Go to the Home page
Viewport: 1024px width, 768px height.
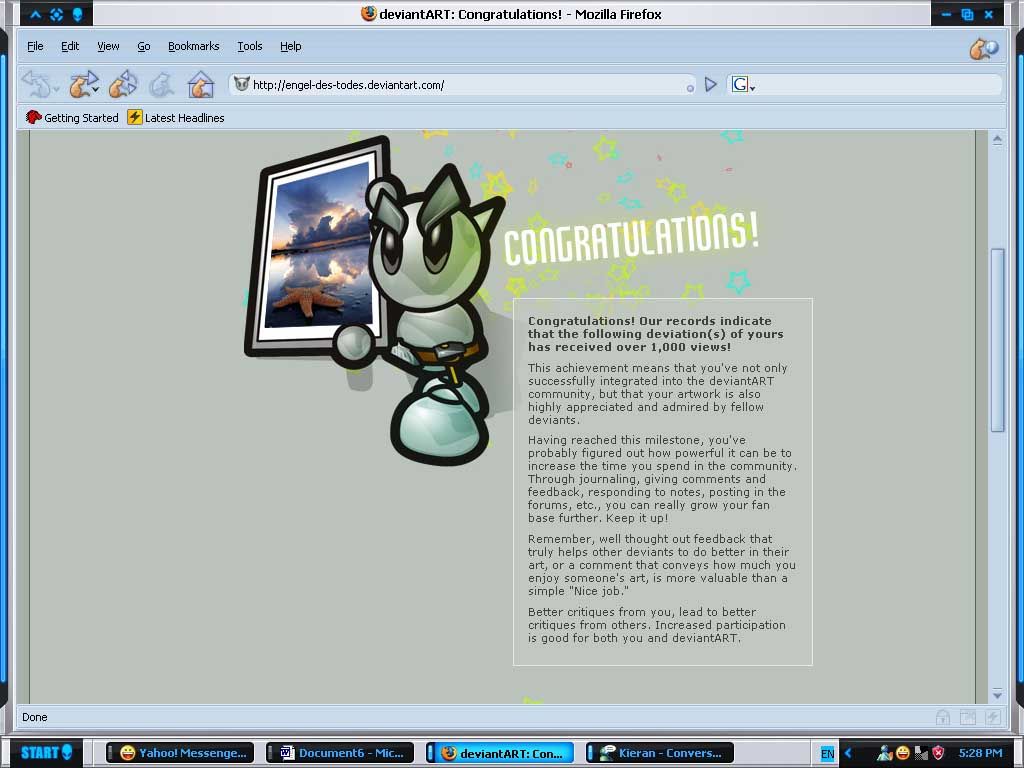tap(200, 84)
